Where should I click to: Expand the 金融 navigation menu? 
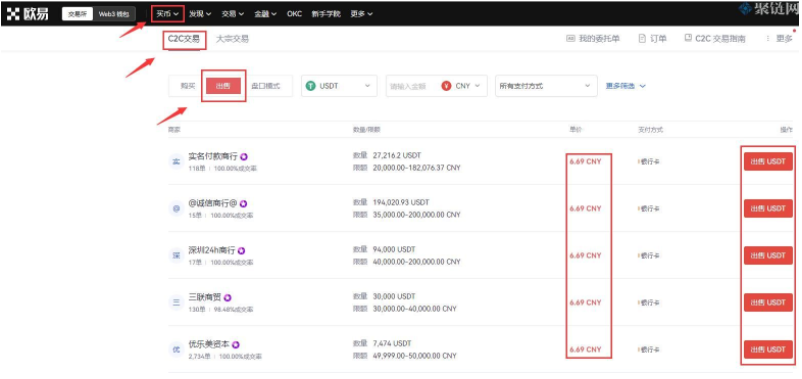click(x=265, y=14)
